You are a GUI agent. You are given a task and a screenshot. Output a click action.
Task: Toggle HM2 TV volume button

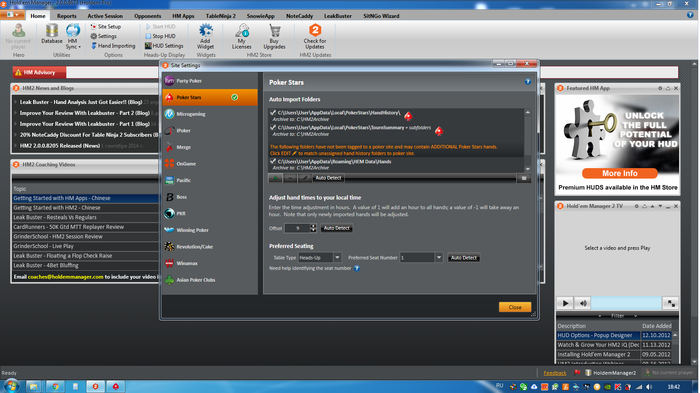point(583,303)
